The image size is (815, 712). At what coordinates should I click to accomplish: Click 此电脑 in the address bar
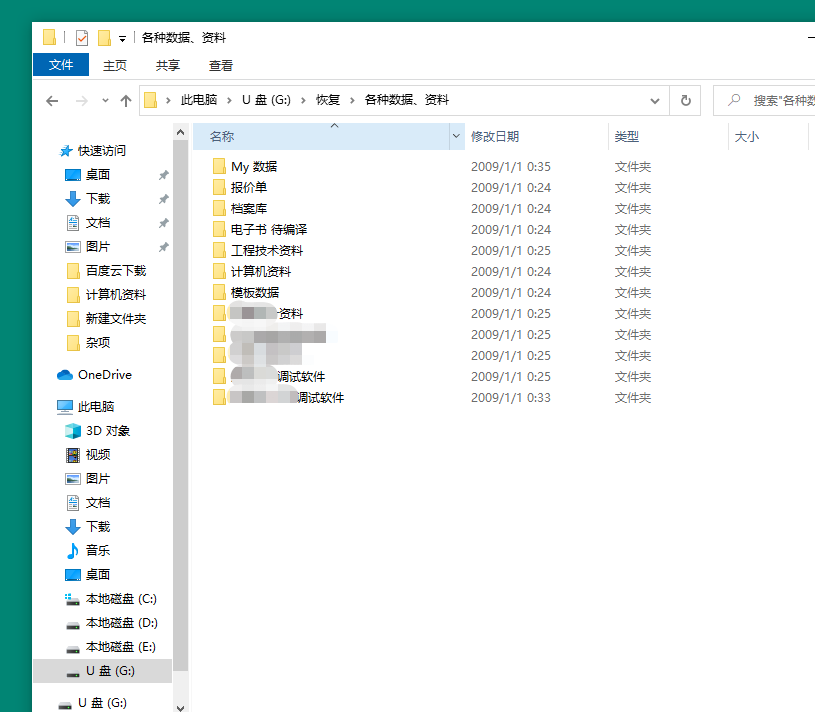[x=199, y=100]
